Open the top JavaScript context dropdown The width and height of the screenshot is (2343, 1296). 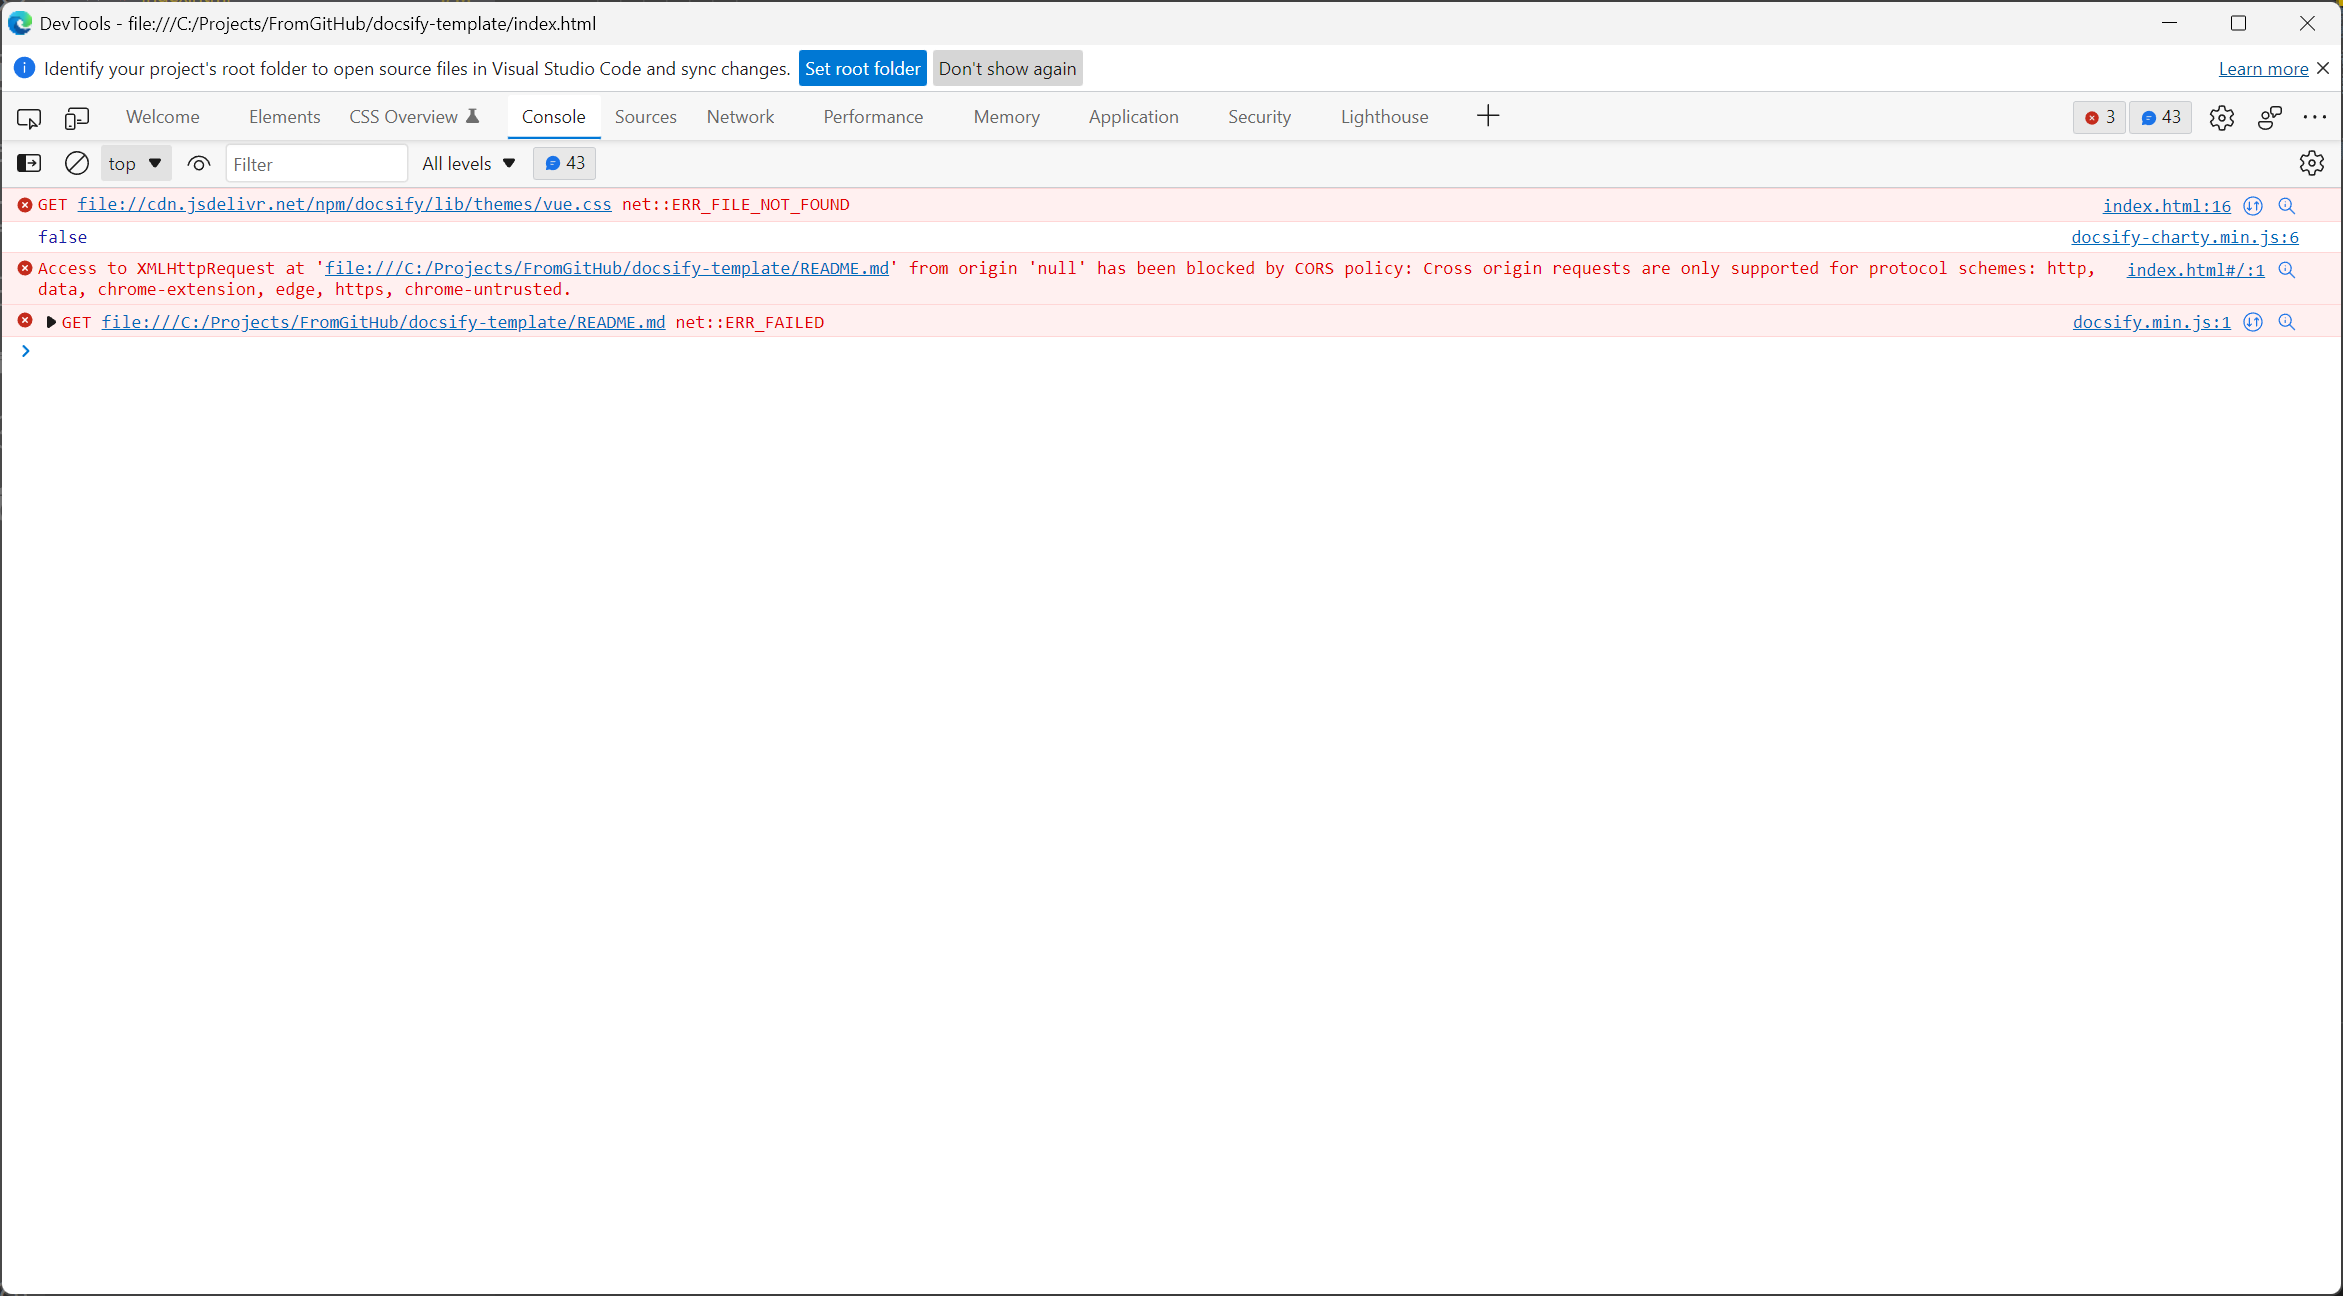coord(135,163)
